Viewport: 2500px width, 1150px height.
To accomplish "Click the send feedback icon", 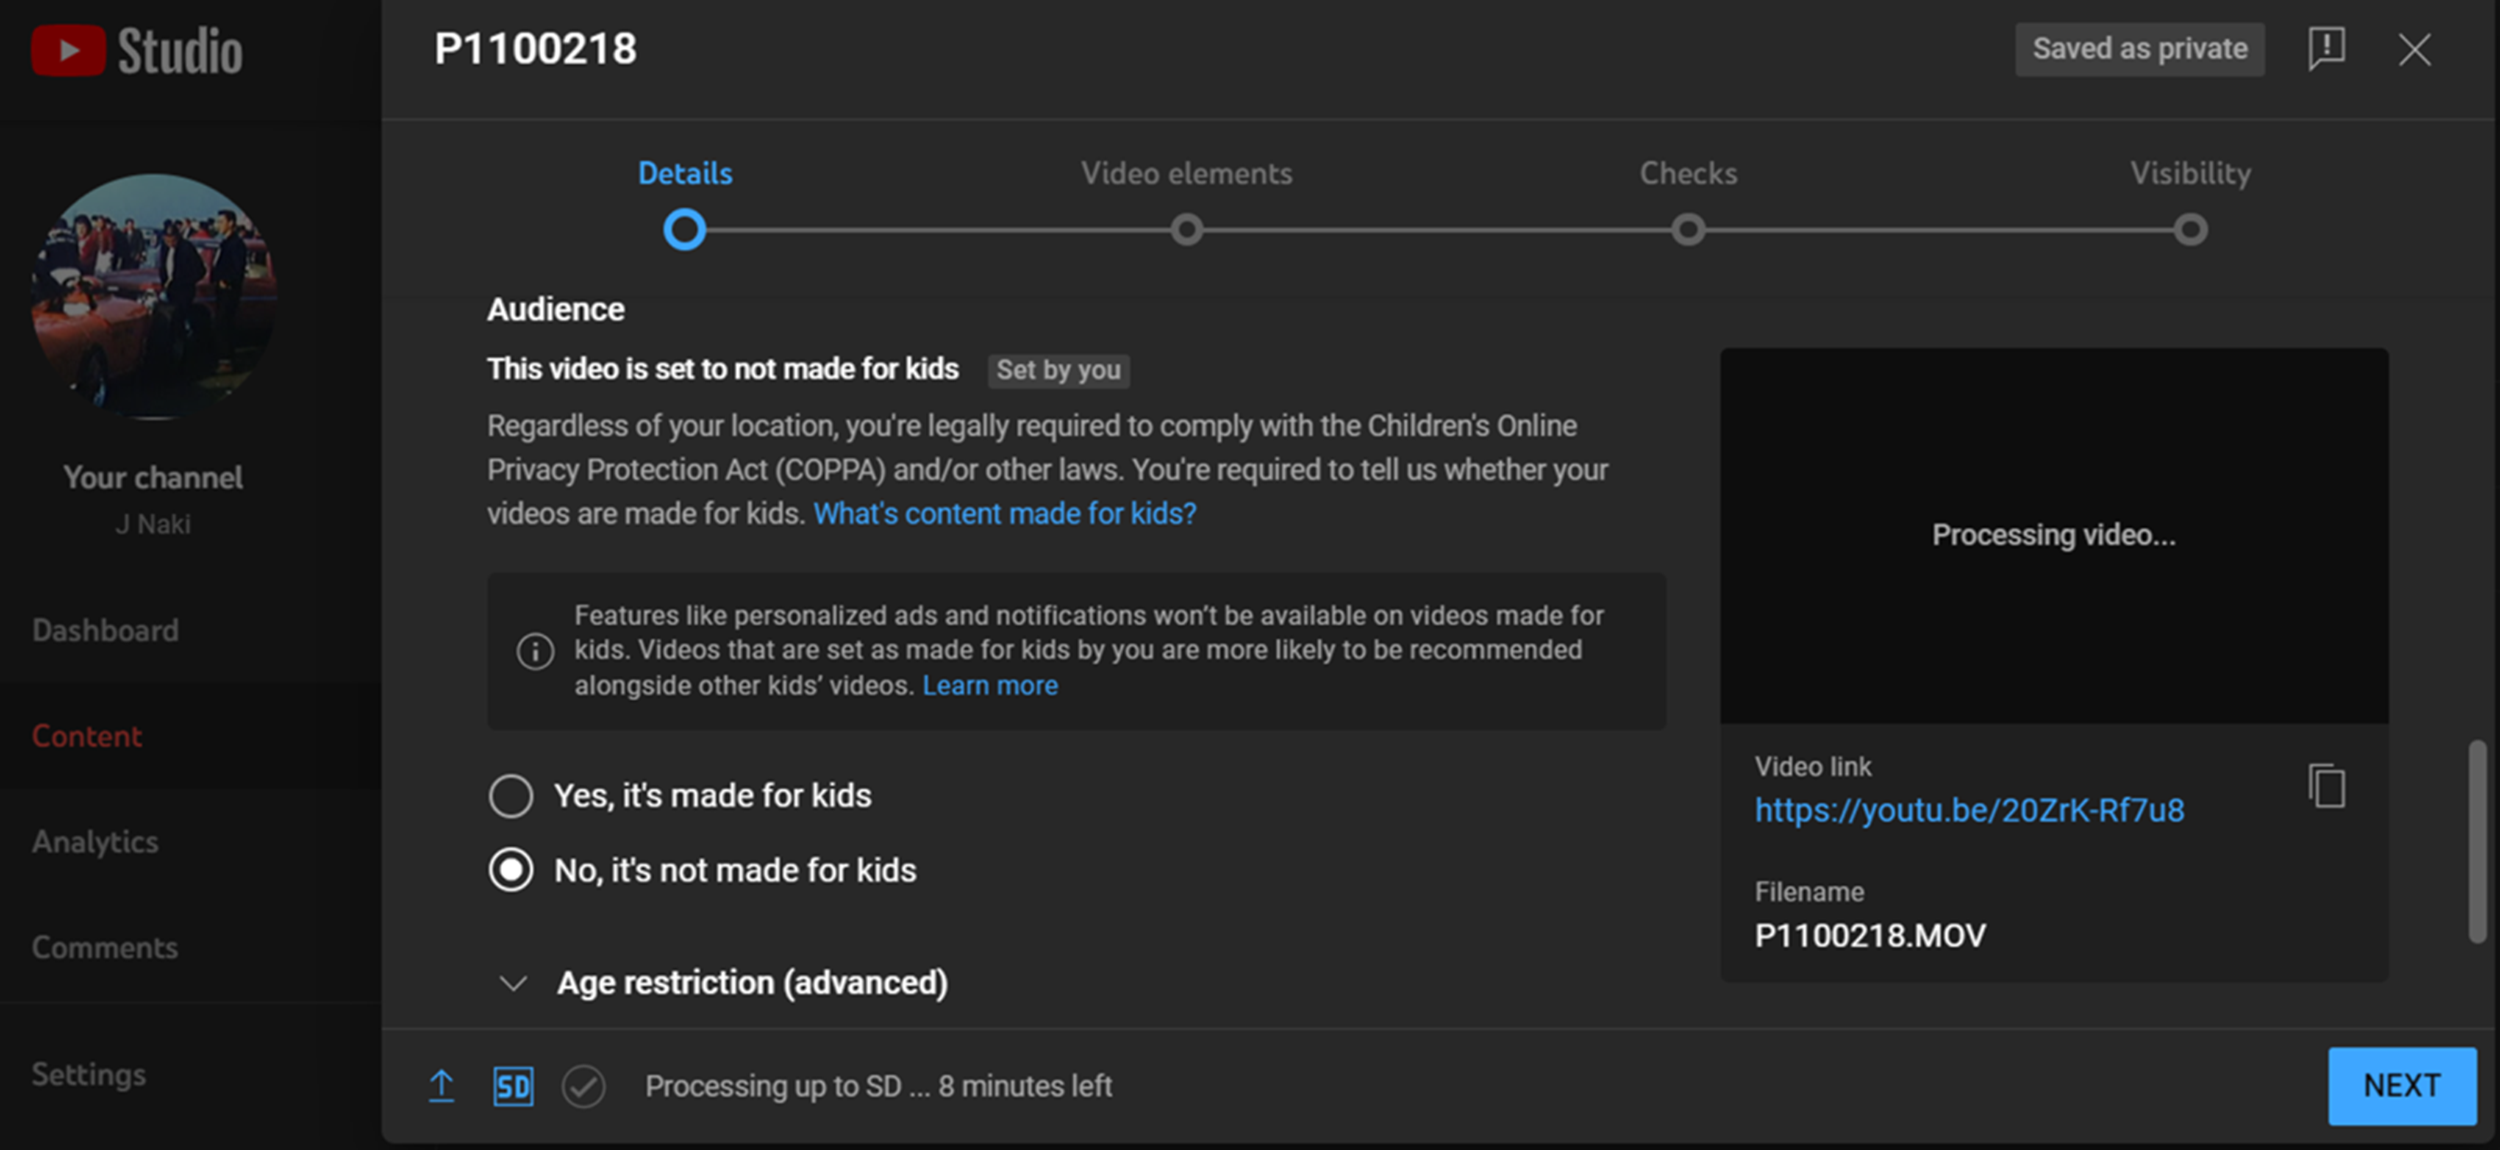I will [x=2326, y=48].
